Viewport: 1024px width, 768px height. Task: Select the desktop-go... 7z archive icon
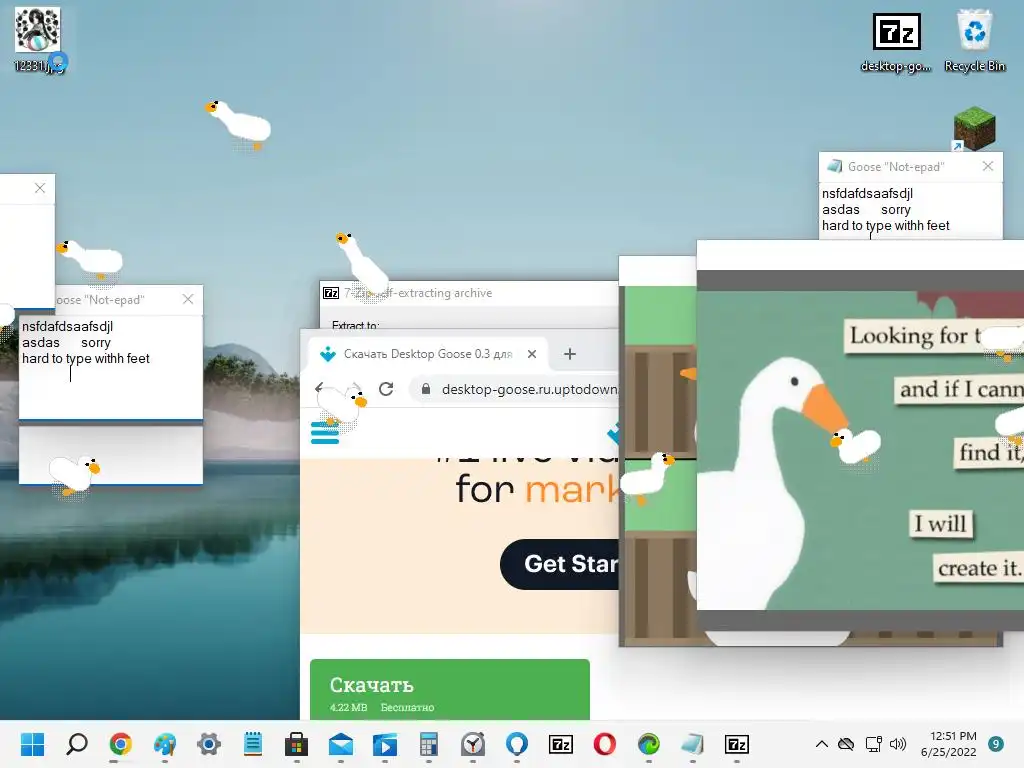pos(897,42)
